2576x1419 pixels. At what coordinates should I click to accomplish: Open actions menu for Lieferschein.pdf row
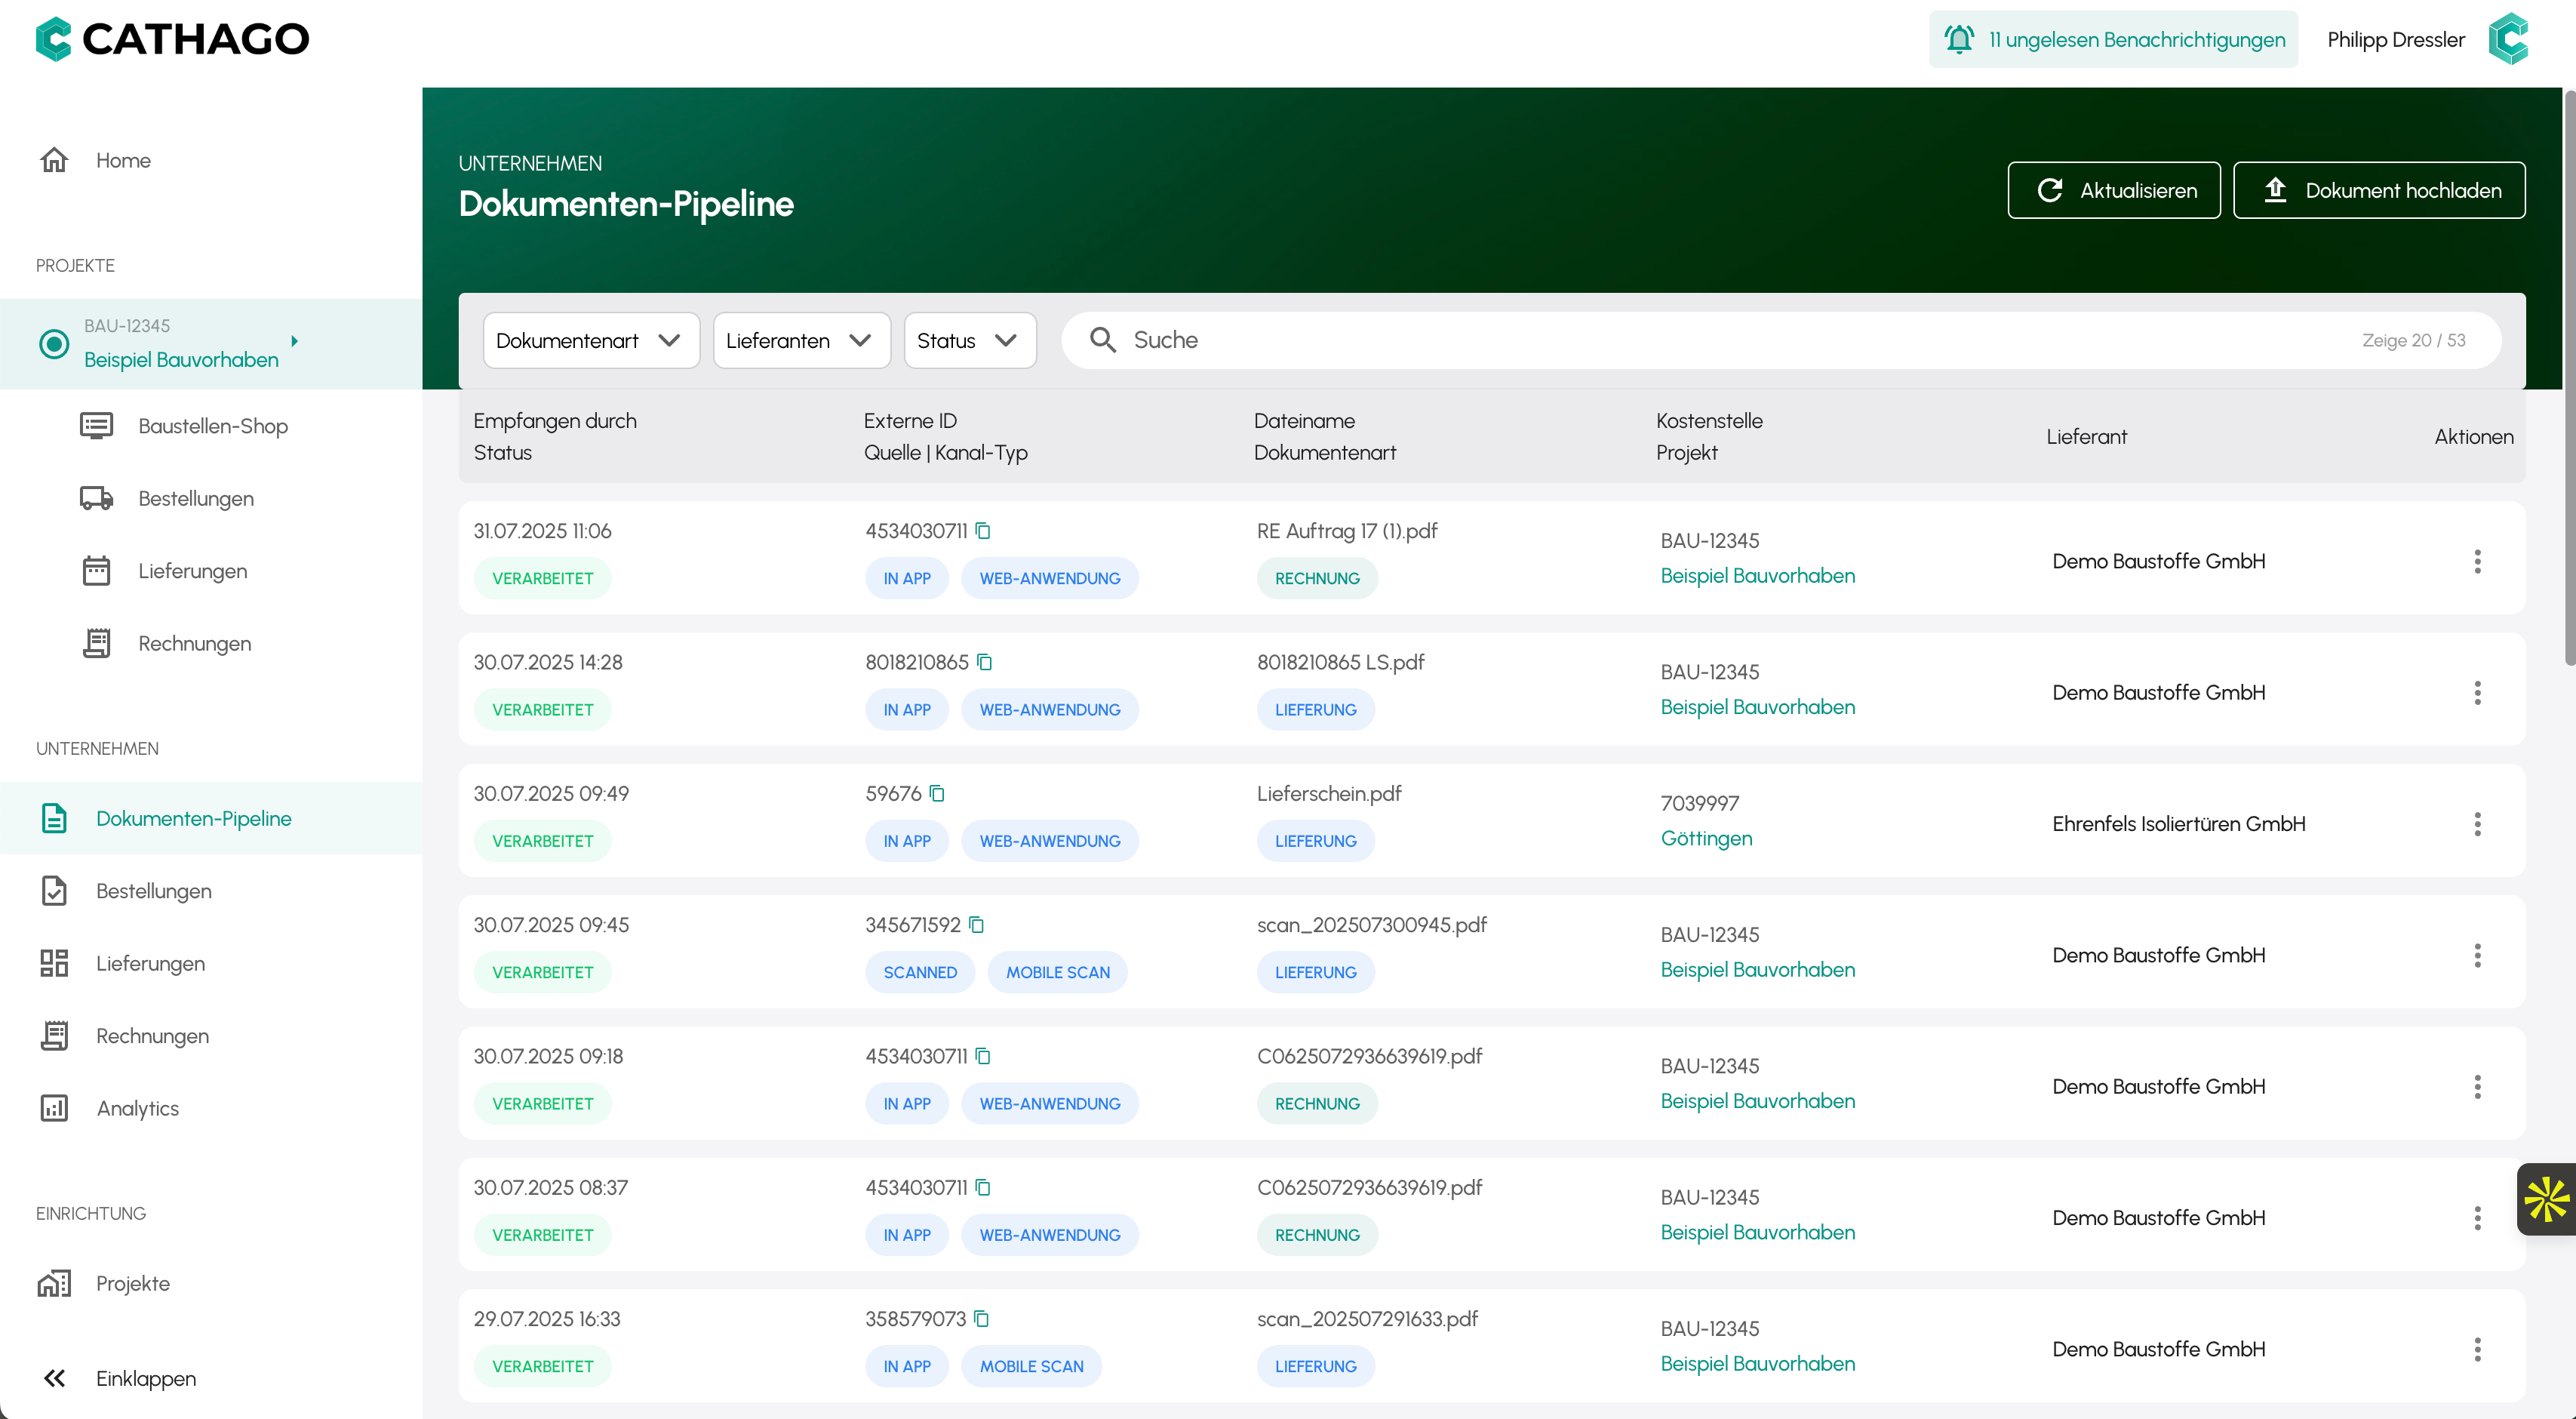[x=2477, y=824]
